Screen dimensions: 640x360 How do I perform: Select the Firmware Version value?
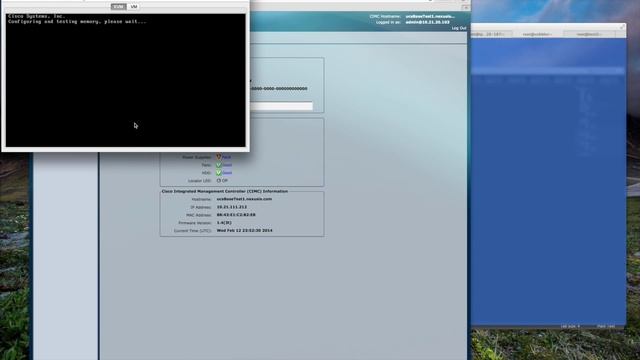tap(224, 222)
